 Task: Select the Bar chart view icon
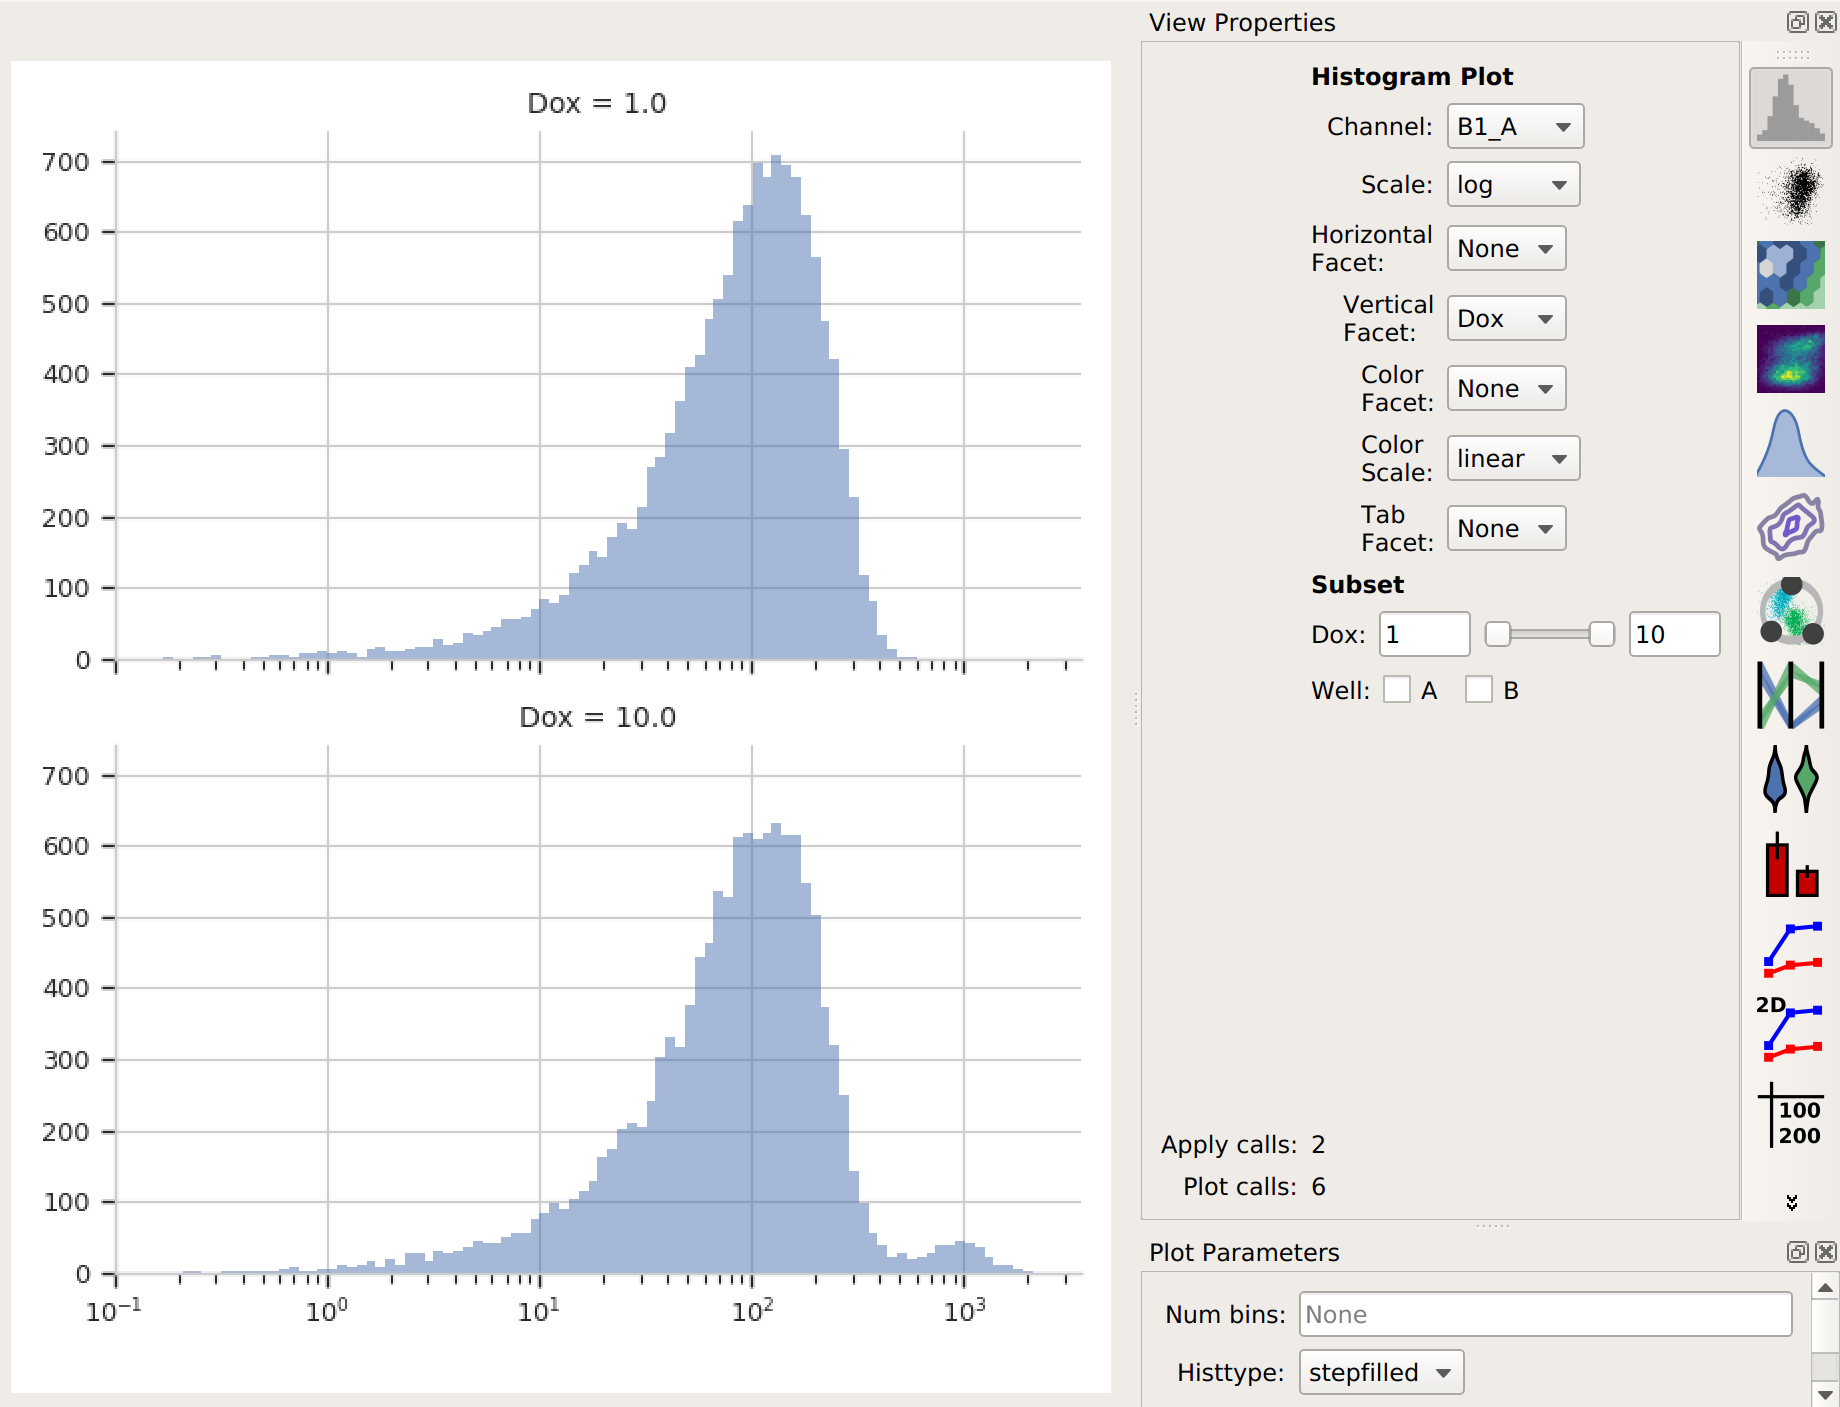tap(1790, 863)
